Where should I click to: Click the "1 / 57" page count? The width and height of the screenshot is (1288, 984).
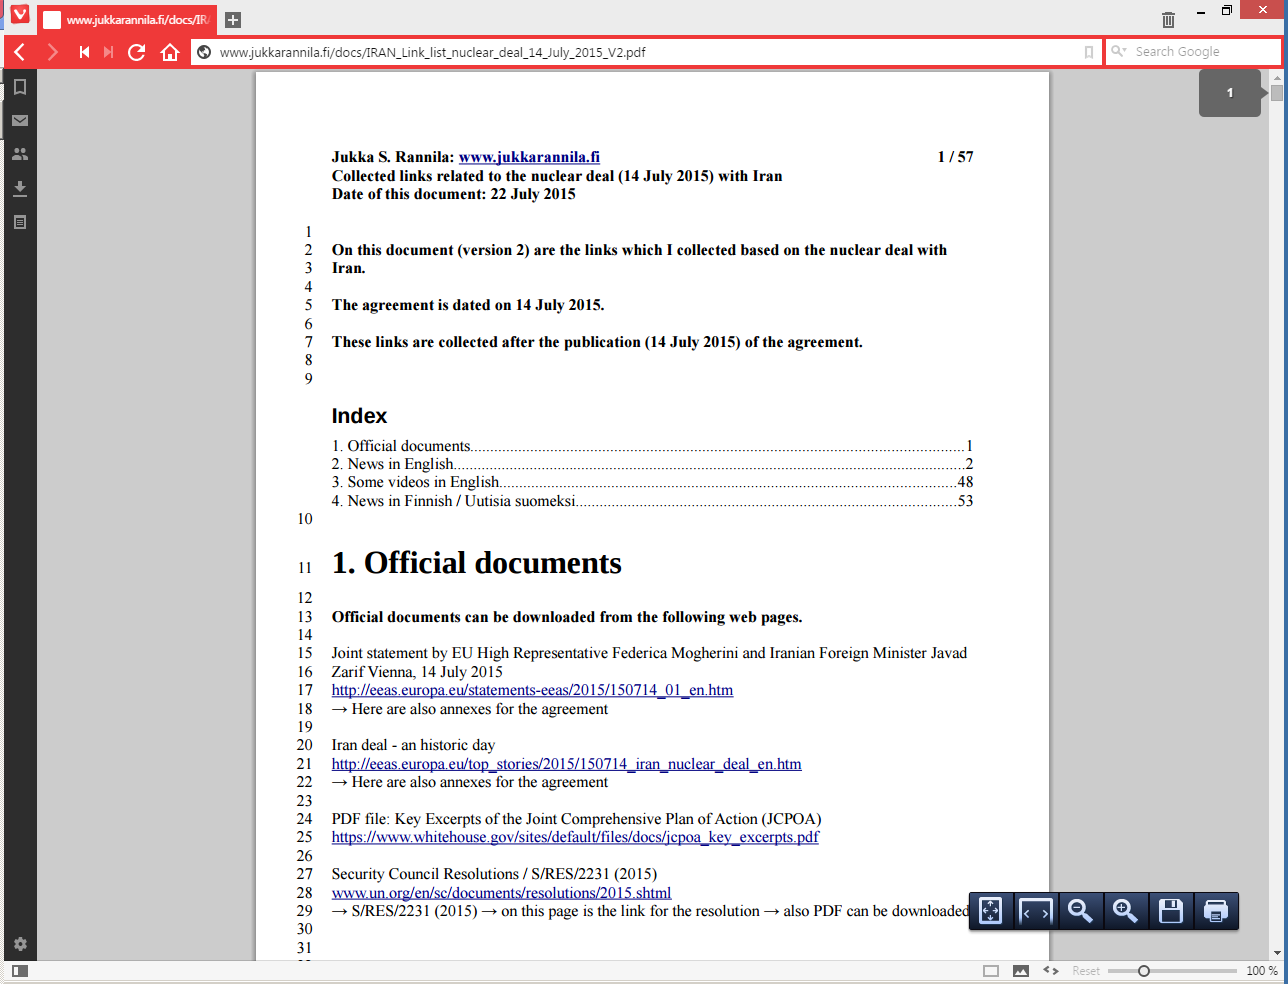pyautogui.click(x=955, y=157)
